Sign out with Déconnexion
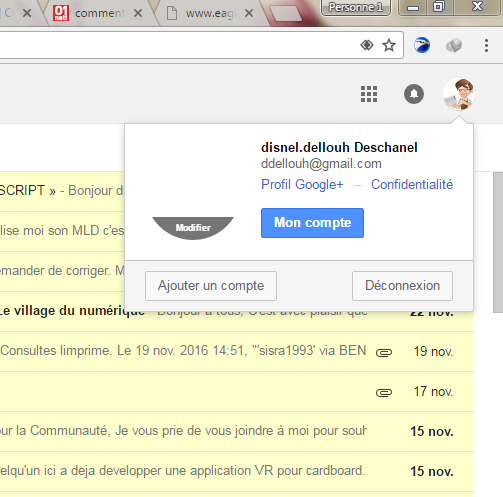503x497 pixels. pos(402,286)
